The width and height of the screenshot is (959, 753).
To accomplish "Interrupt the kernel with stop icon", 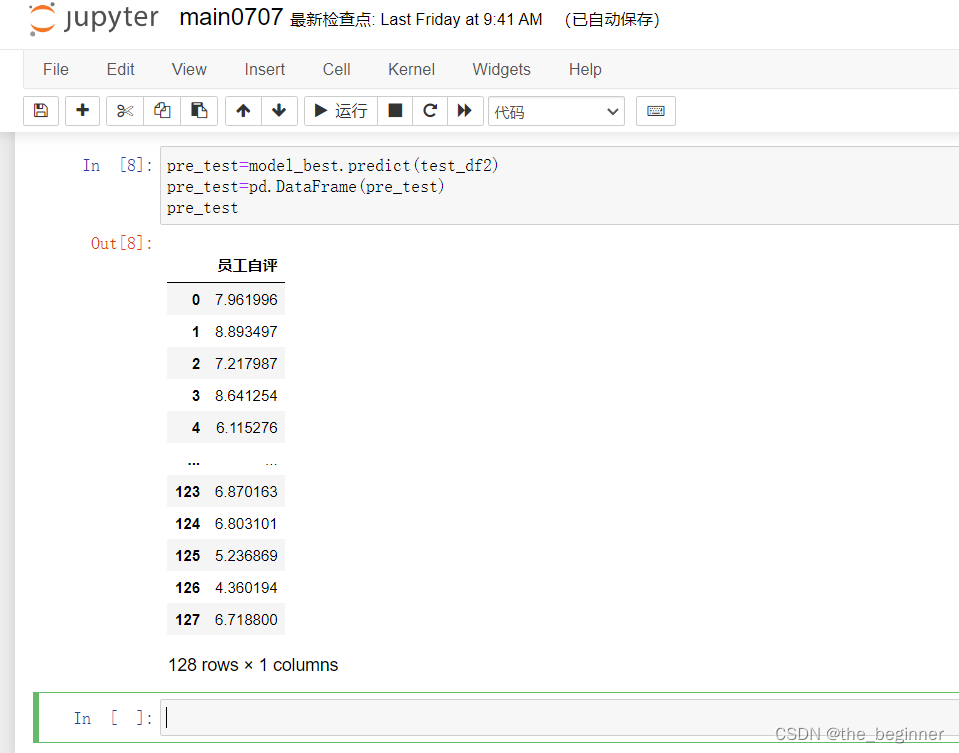I will (x=394, y=110).
